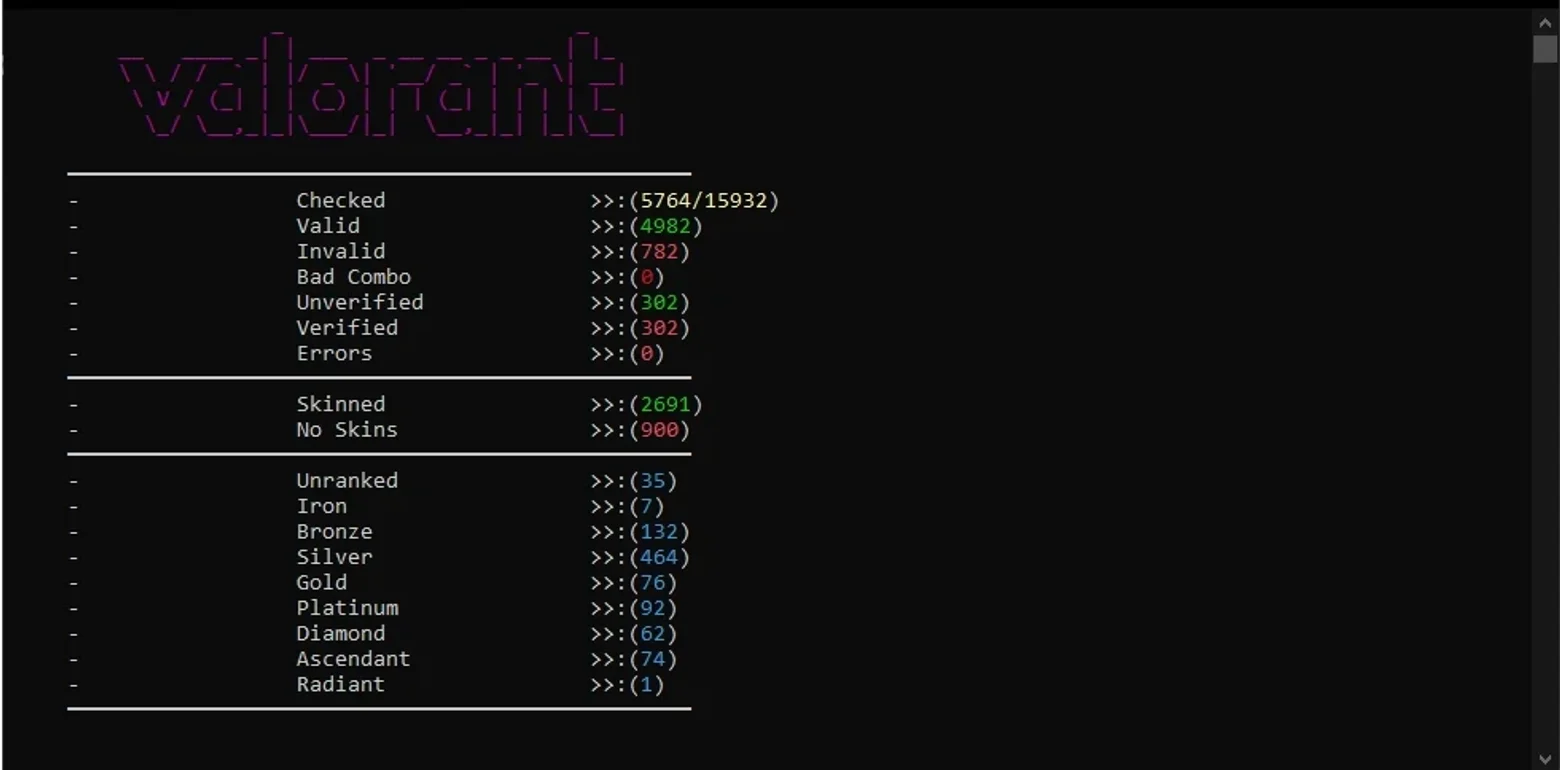Viewport: 1560px width, 770px height.
Task: Select the Errors value 0
Action: click(646, 353)
